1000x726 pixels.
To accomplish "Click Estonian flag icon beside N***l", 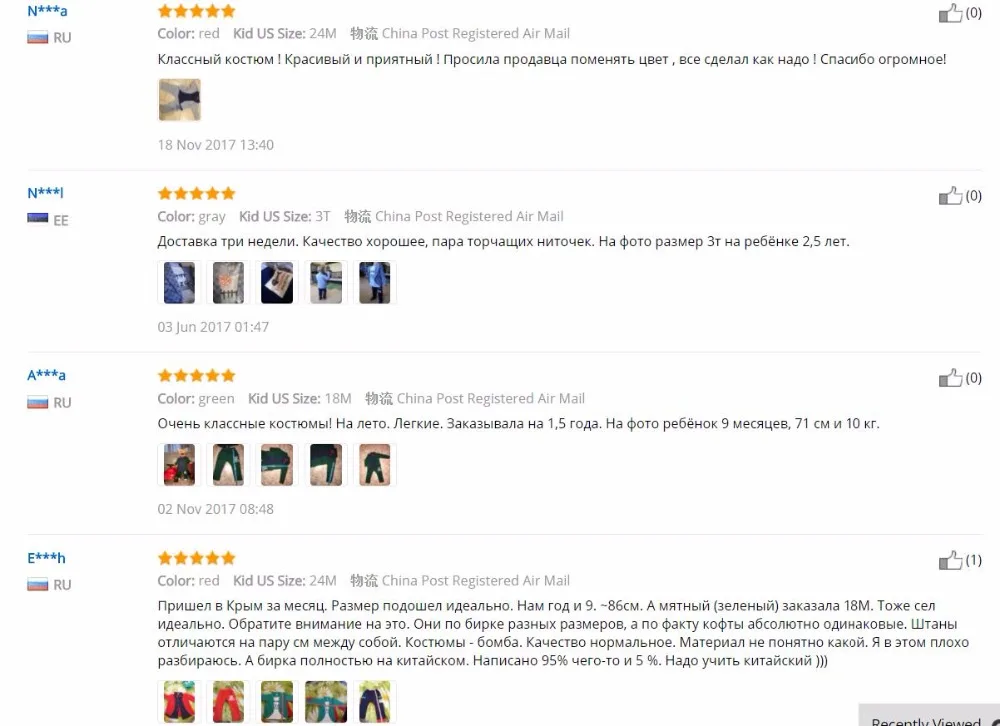I will click(x=38, y=219).
